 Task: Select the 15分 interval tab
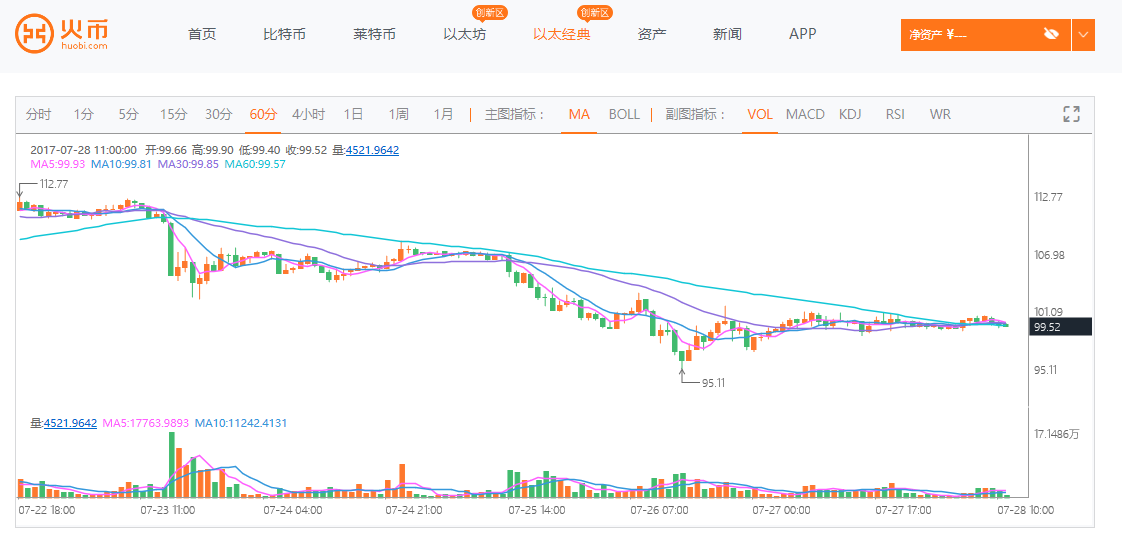pos(174,114)
